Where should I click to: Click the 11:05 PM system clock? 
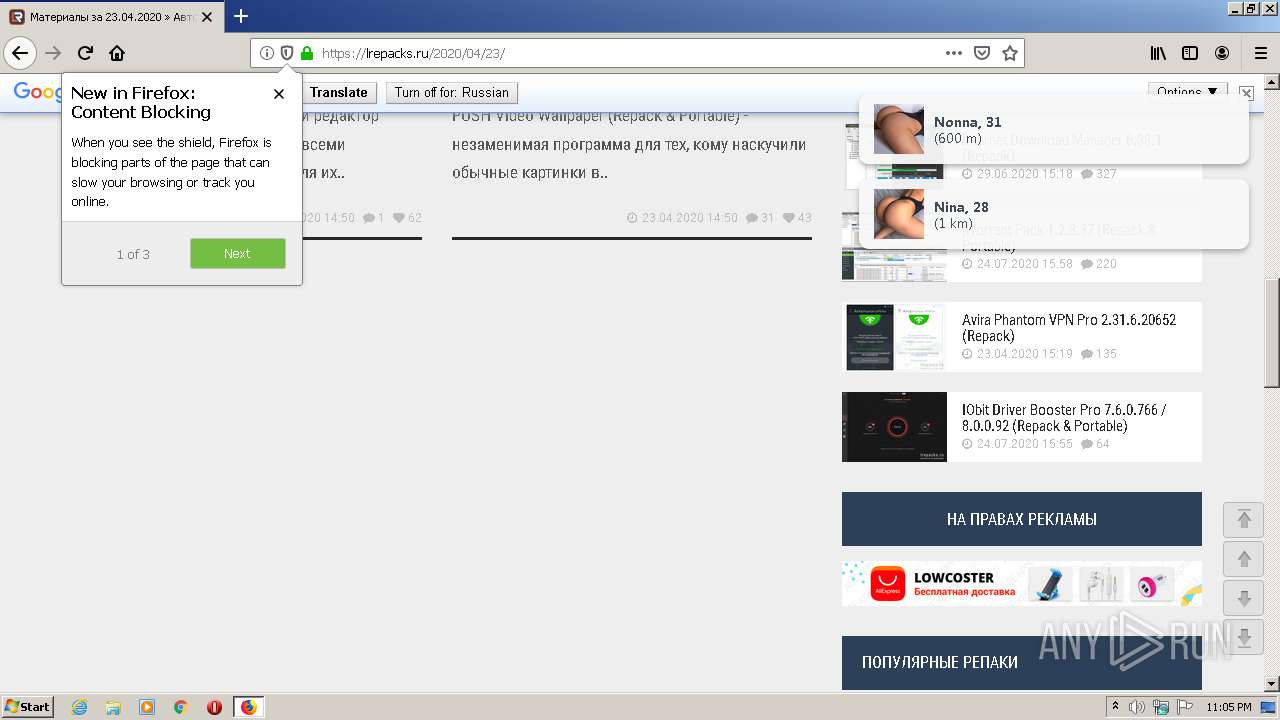tap(1229, 707)
